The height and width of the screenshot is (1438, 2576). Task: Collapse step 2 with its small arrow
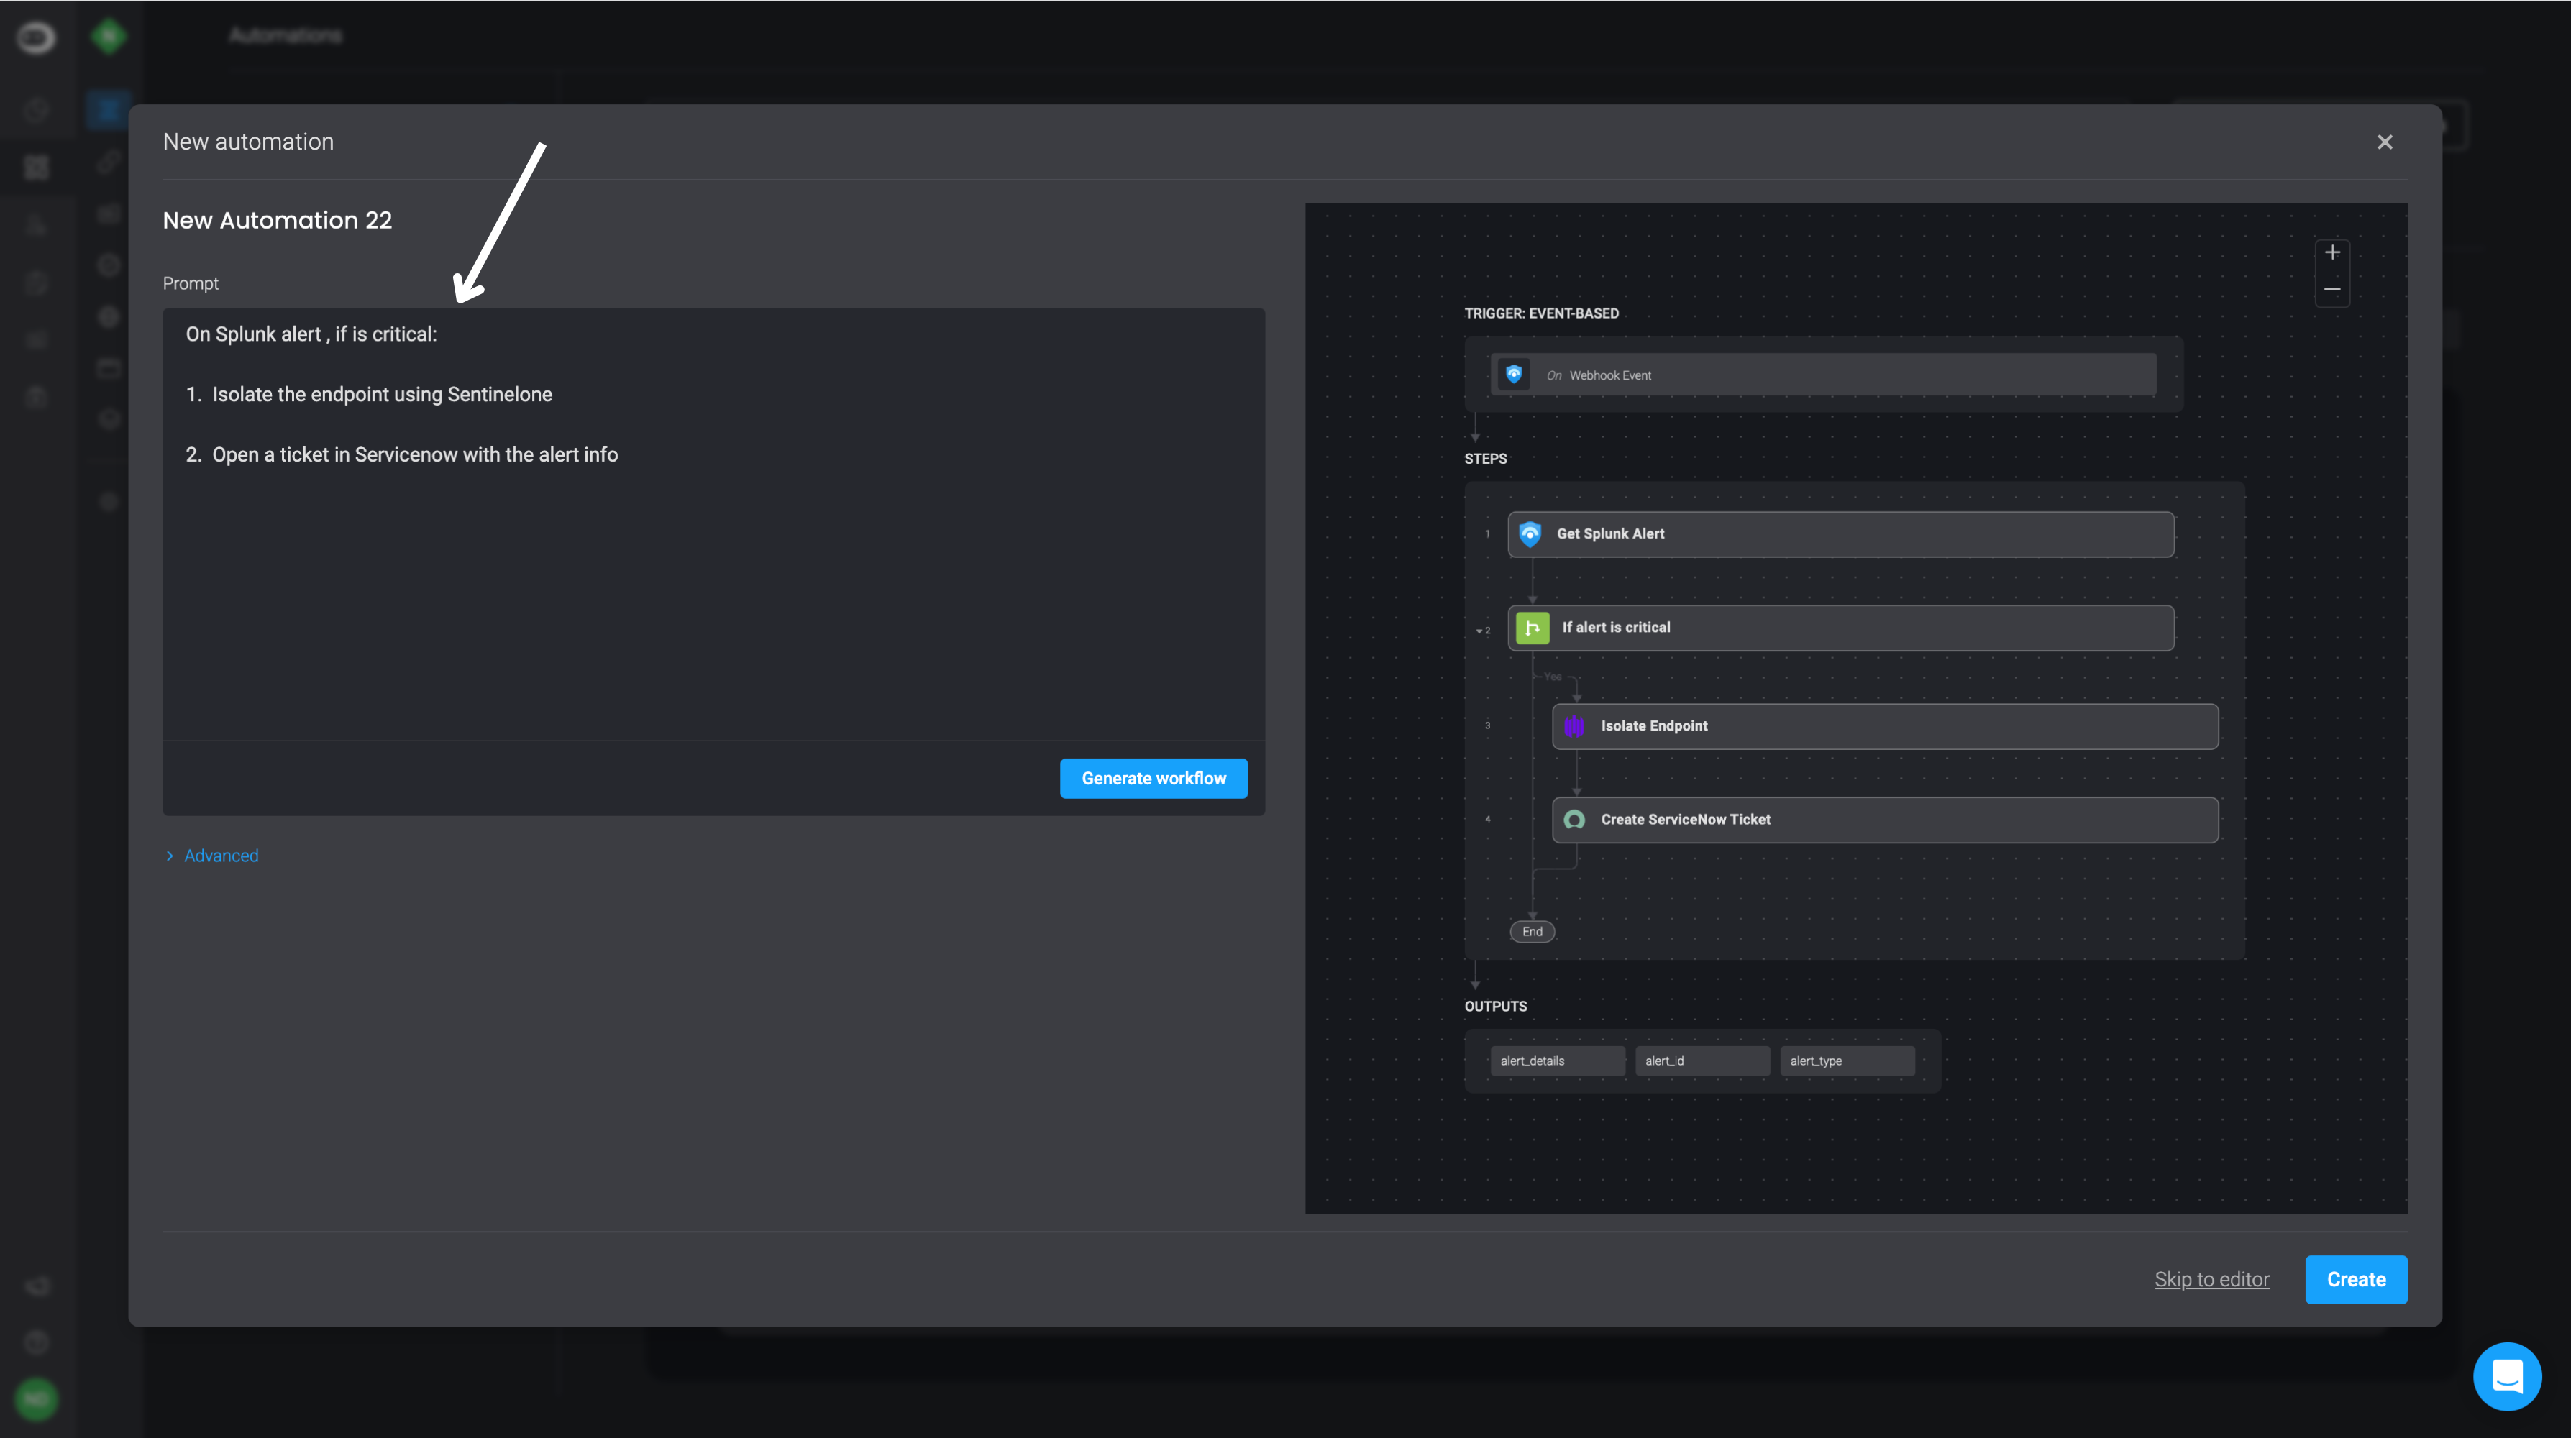pos(1481,632)
